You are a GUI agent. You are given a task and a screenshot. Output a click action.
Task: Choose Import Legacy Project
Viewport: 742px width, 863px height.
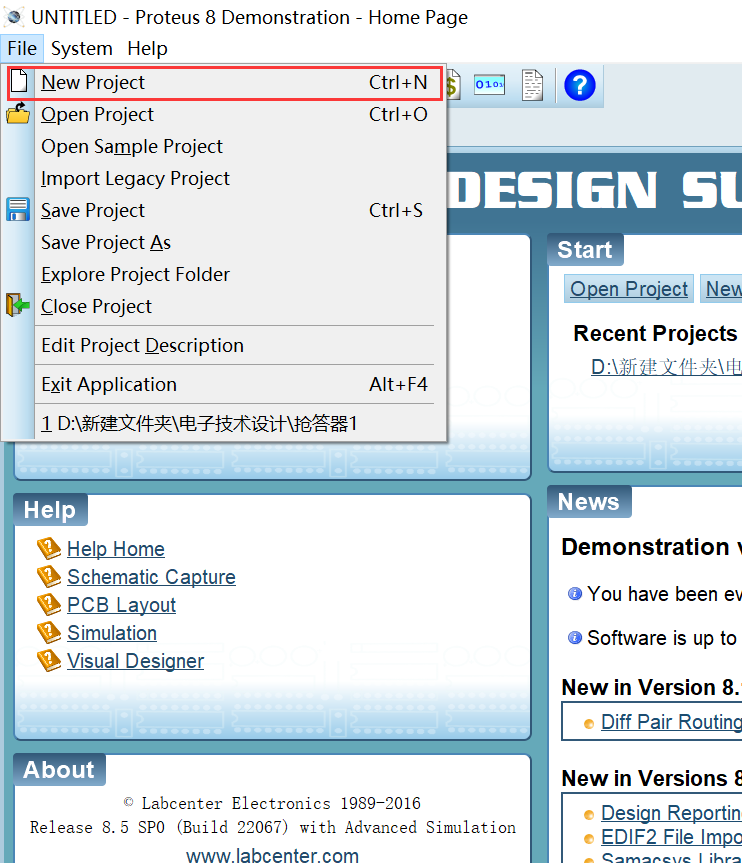click(225, 178)
